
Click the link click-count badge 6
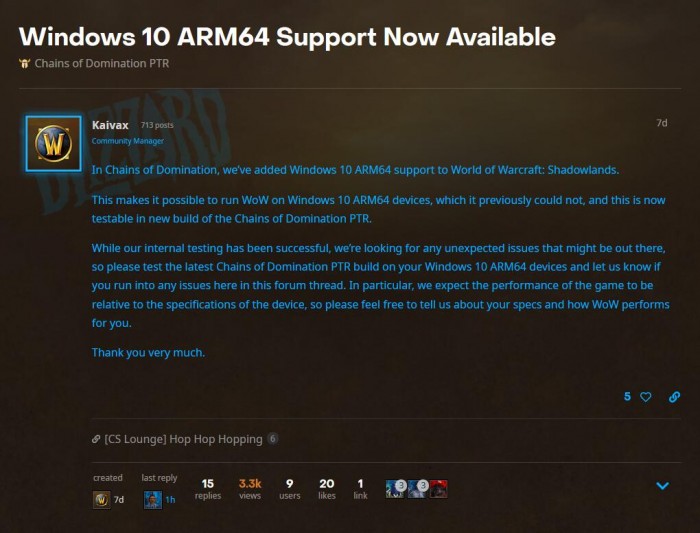pyautogui.click(x=272, y=439)
